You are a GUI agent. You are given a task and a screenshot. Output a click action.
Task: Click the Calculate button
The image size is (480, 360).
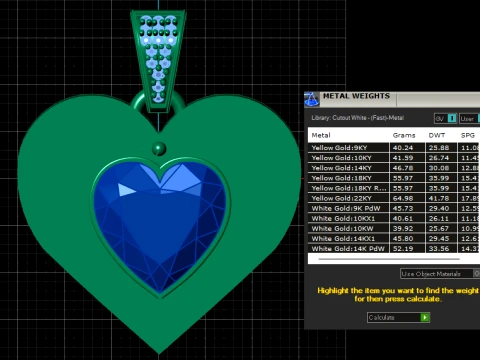pyautogui.click(x=398, y=317)
